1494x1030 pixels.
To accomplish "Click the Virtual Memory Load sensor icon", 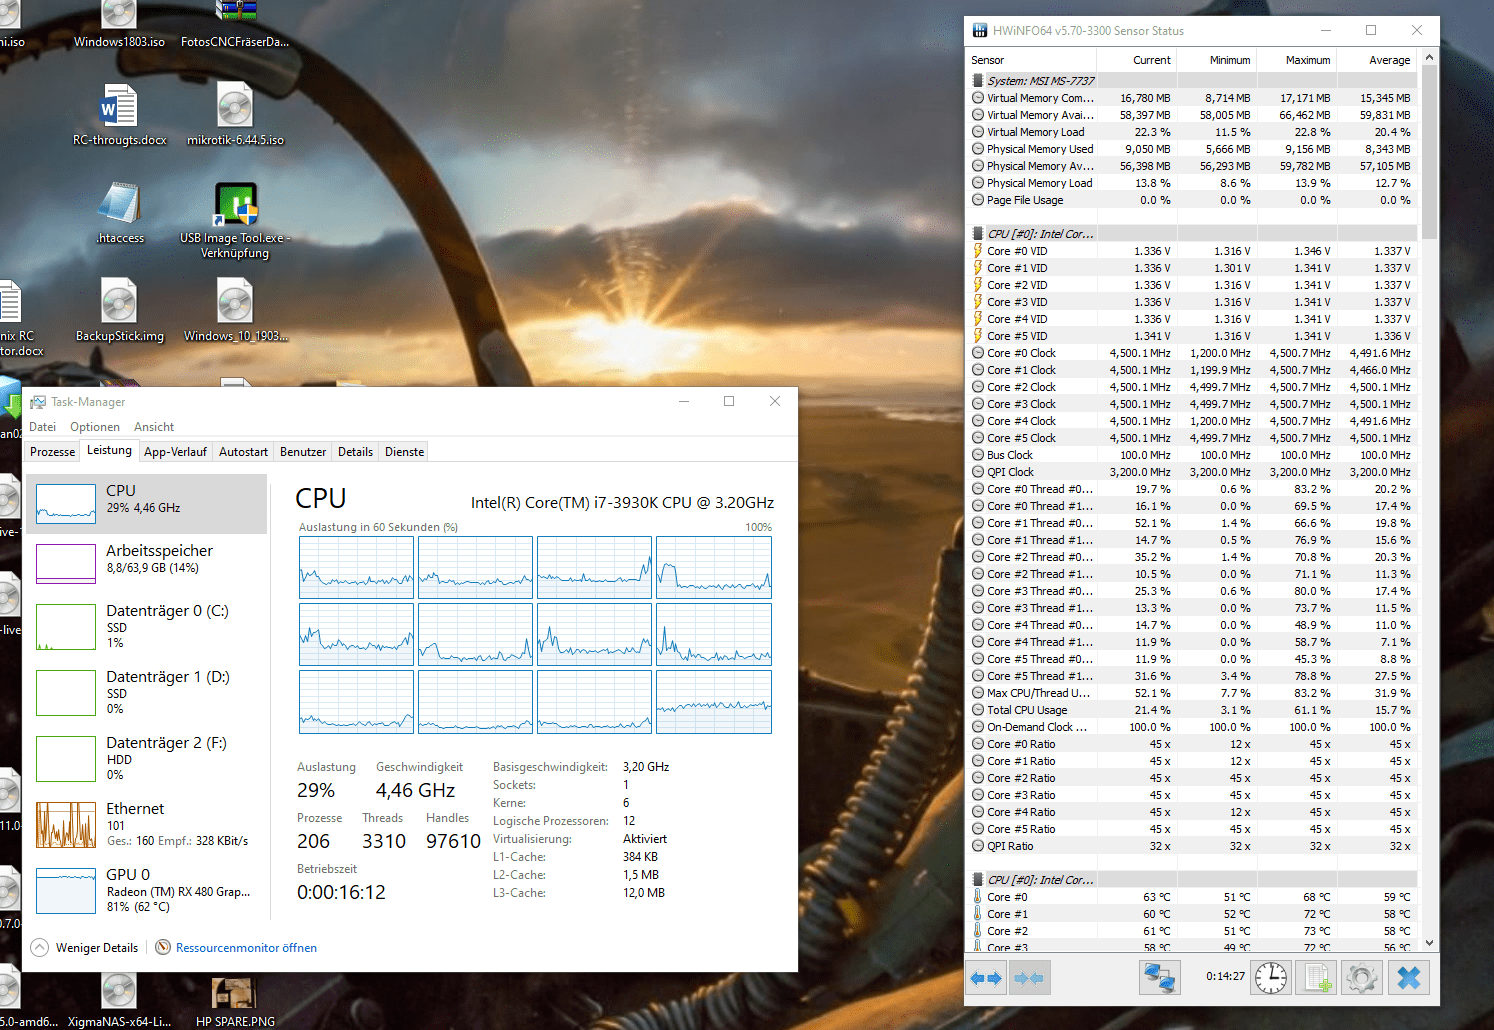I will pyautogui.click(x=978, y=132).
